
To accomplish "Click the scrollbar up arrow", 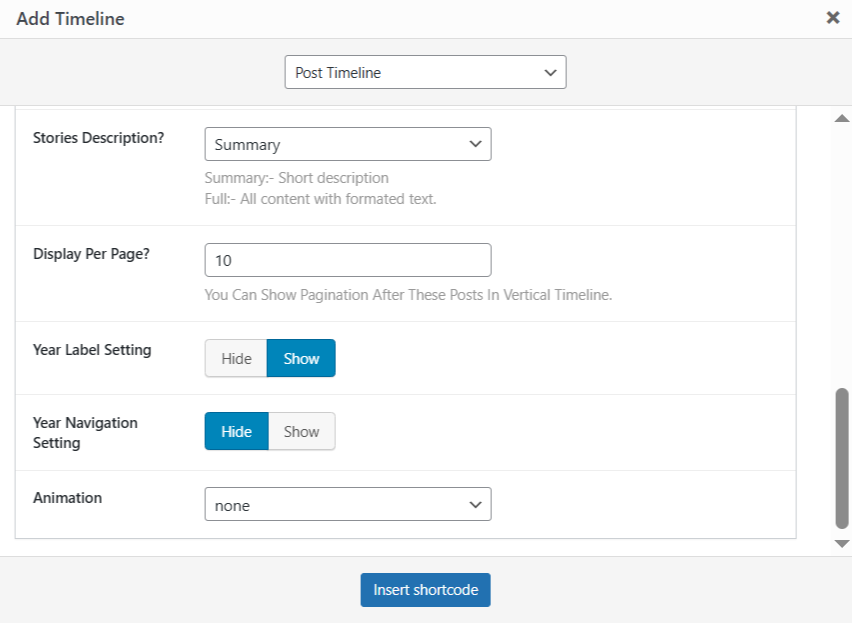I will 841,118.
